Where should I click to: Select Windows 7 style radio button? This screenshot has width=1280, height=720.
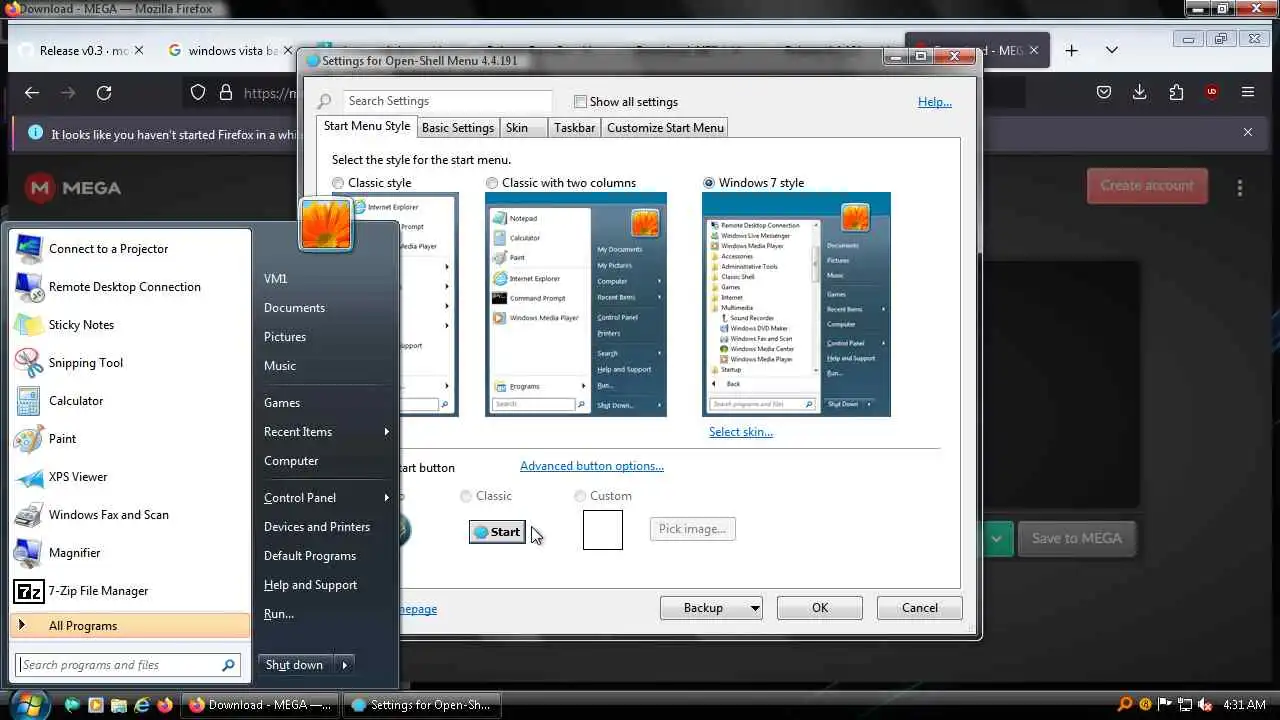pyautogui.click(x=709, y=183)
